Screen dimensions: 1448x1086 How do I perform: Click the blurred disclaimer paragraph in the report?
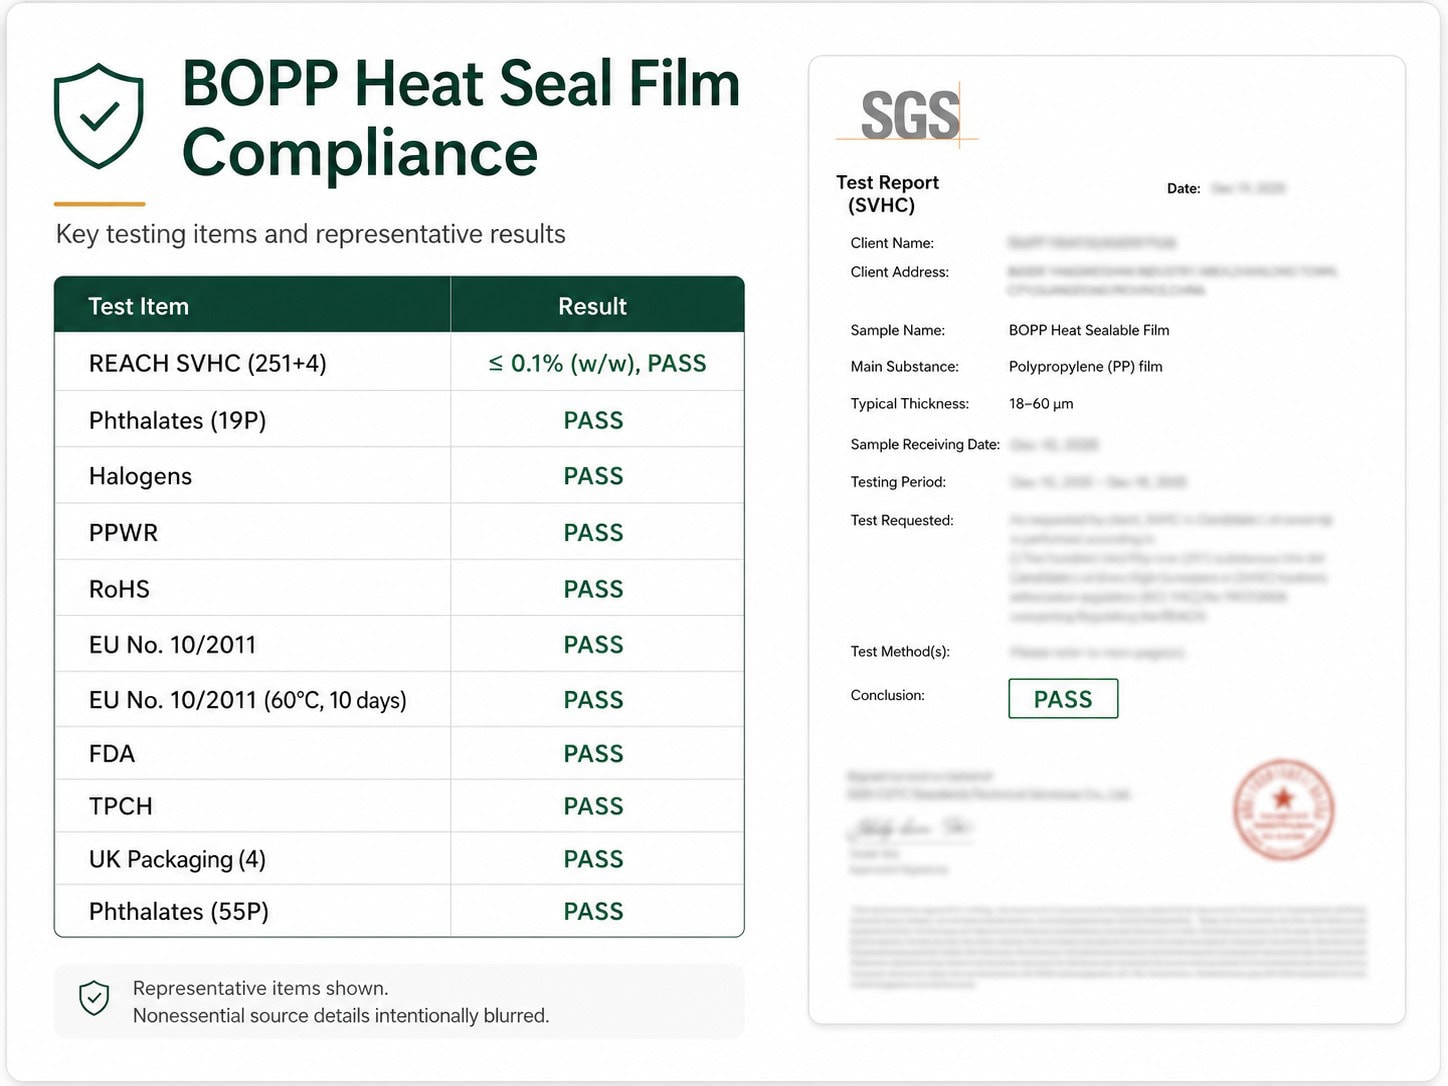1108,946
